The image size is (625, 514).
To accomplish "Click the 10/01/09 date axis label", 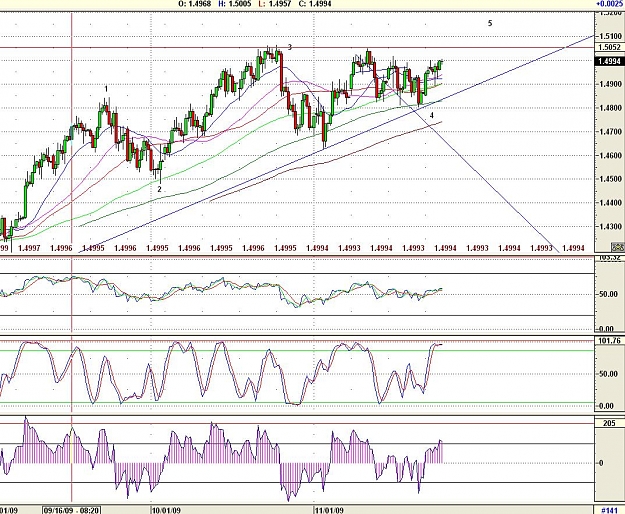I will 167,510.
